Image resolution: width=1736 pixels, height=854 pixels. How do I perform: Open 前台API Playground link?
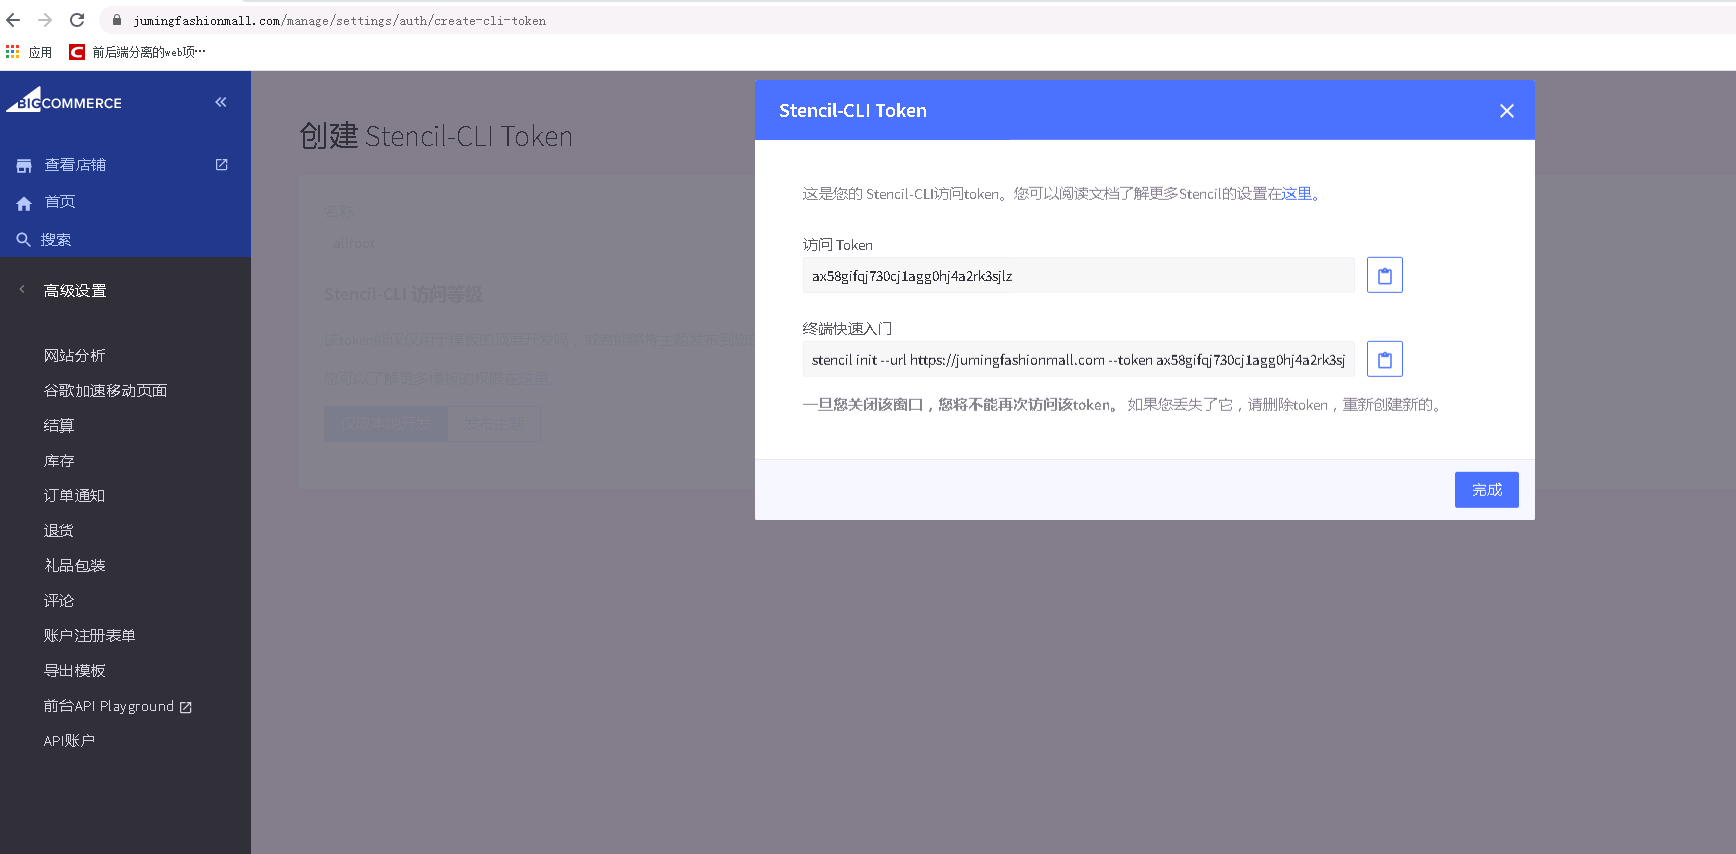[109, 706]
